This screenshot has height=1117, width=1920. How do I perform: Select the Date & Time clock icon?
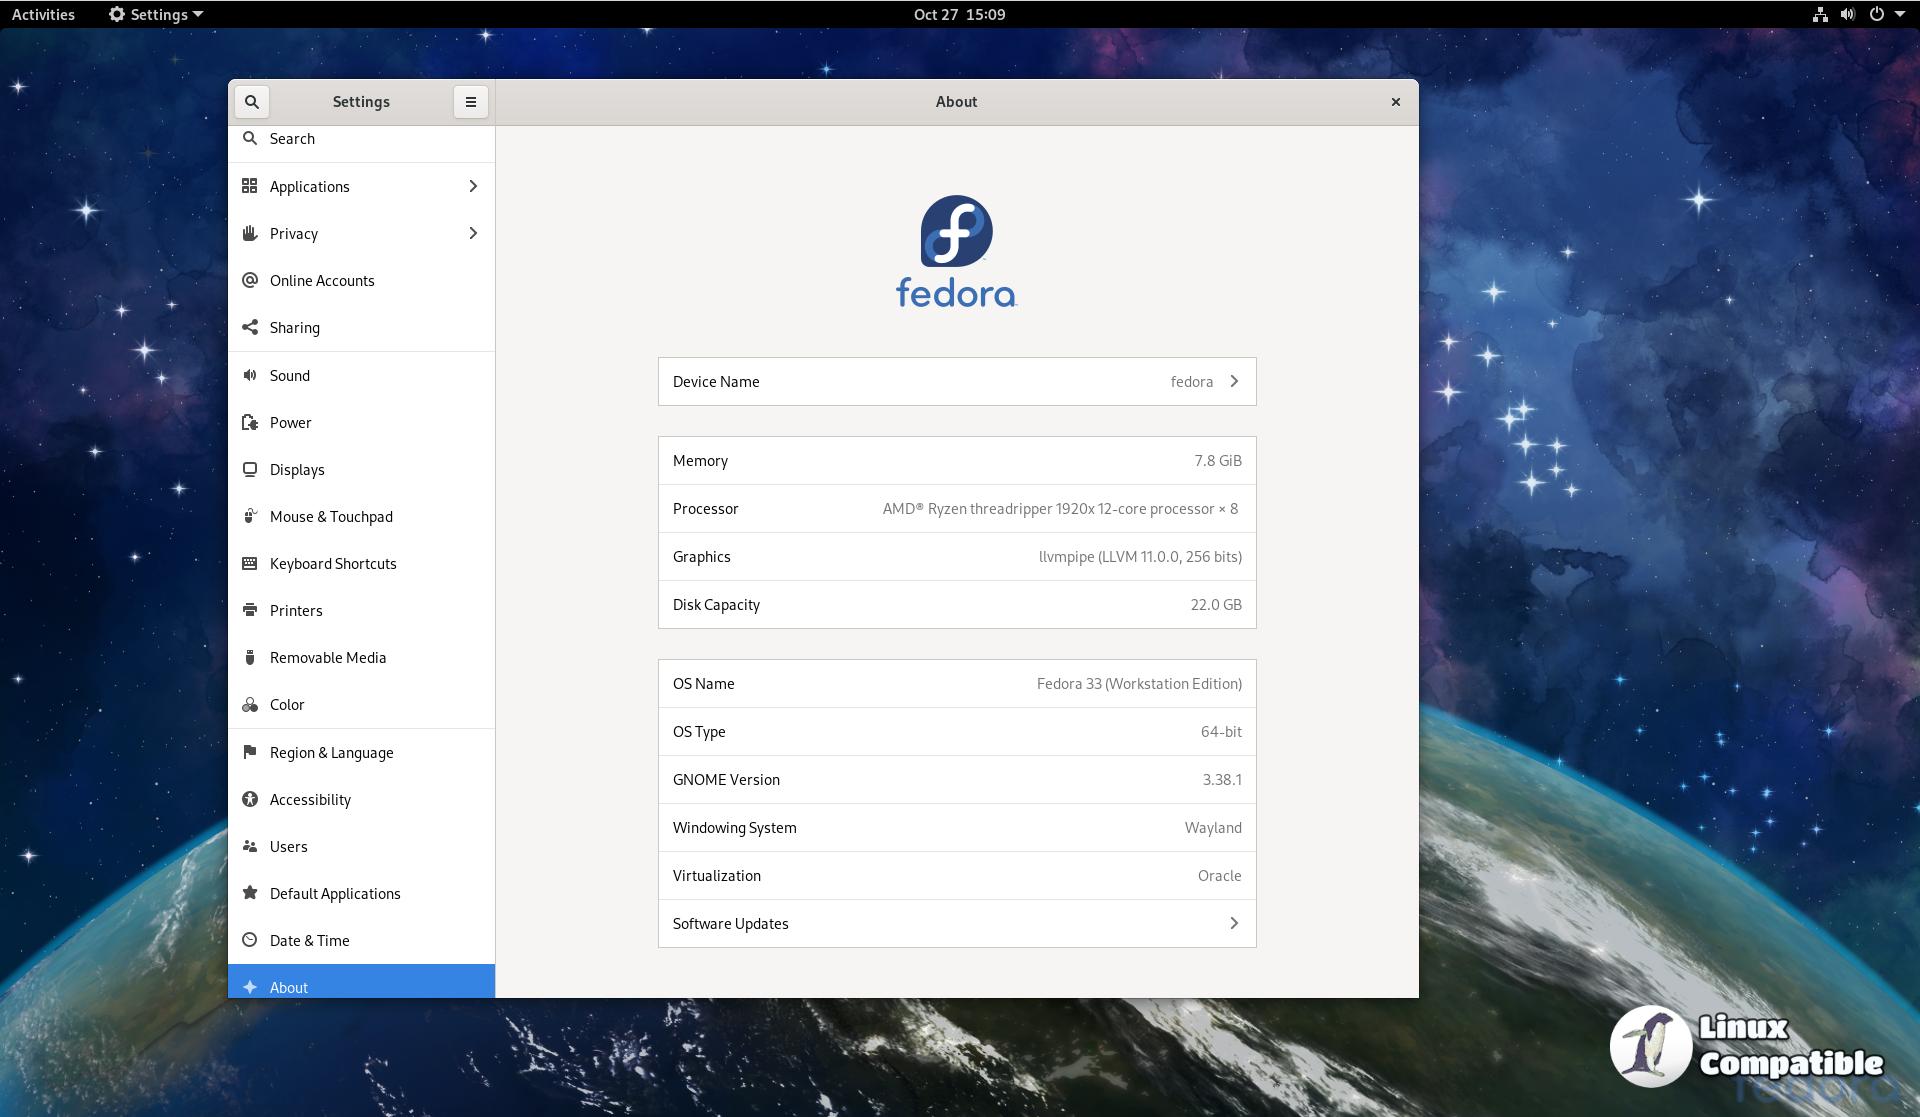pos(250,941)
